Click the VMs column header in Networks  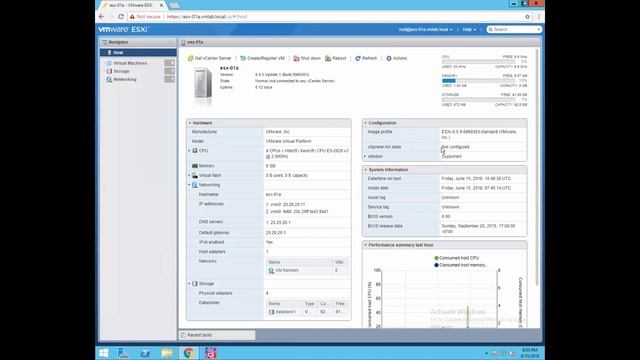pyautogui.click(x=340, y=262)
